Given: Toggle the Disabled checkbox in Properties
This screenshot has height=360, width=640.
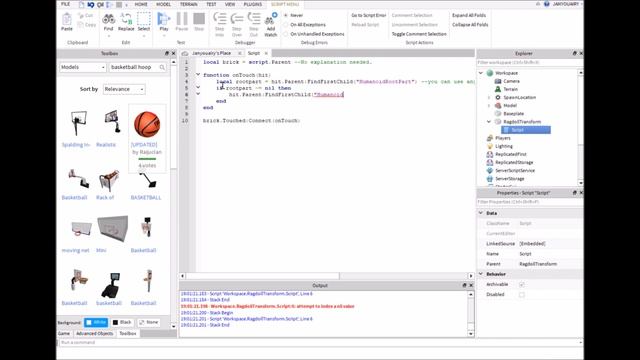Looking at the screenshot, I should (x=522, y=295).
